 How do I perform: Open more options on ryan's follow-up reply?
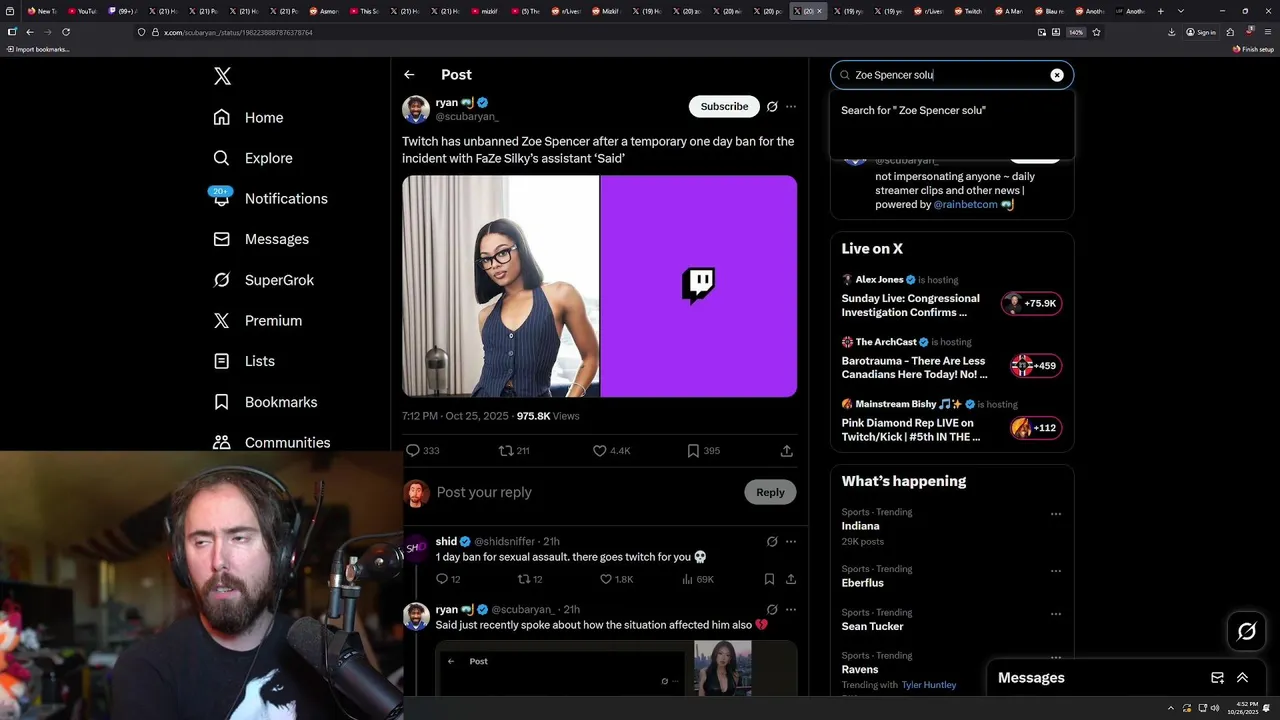[x=791, y=610]
